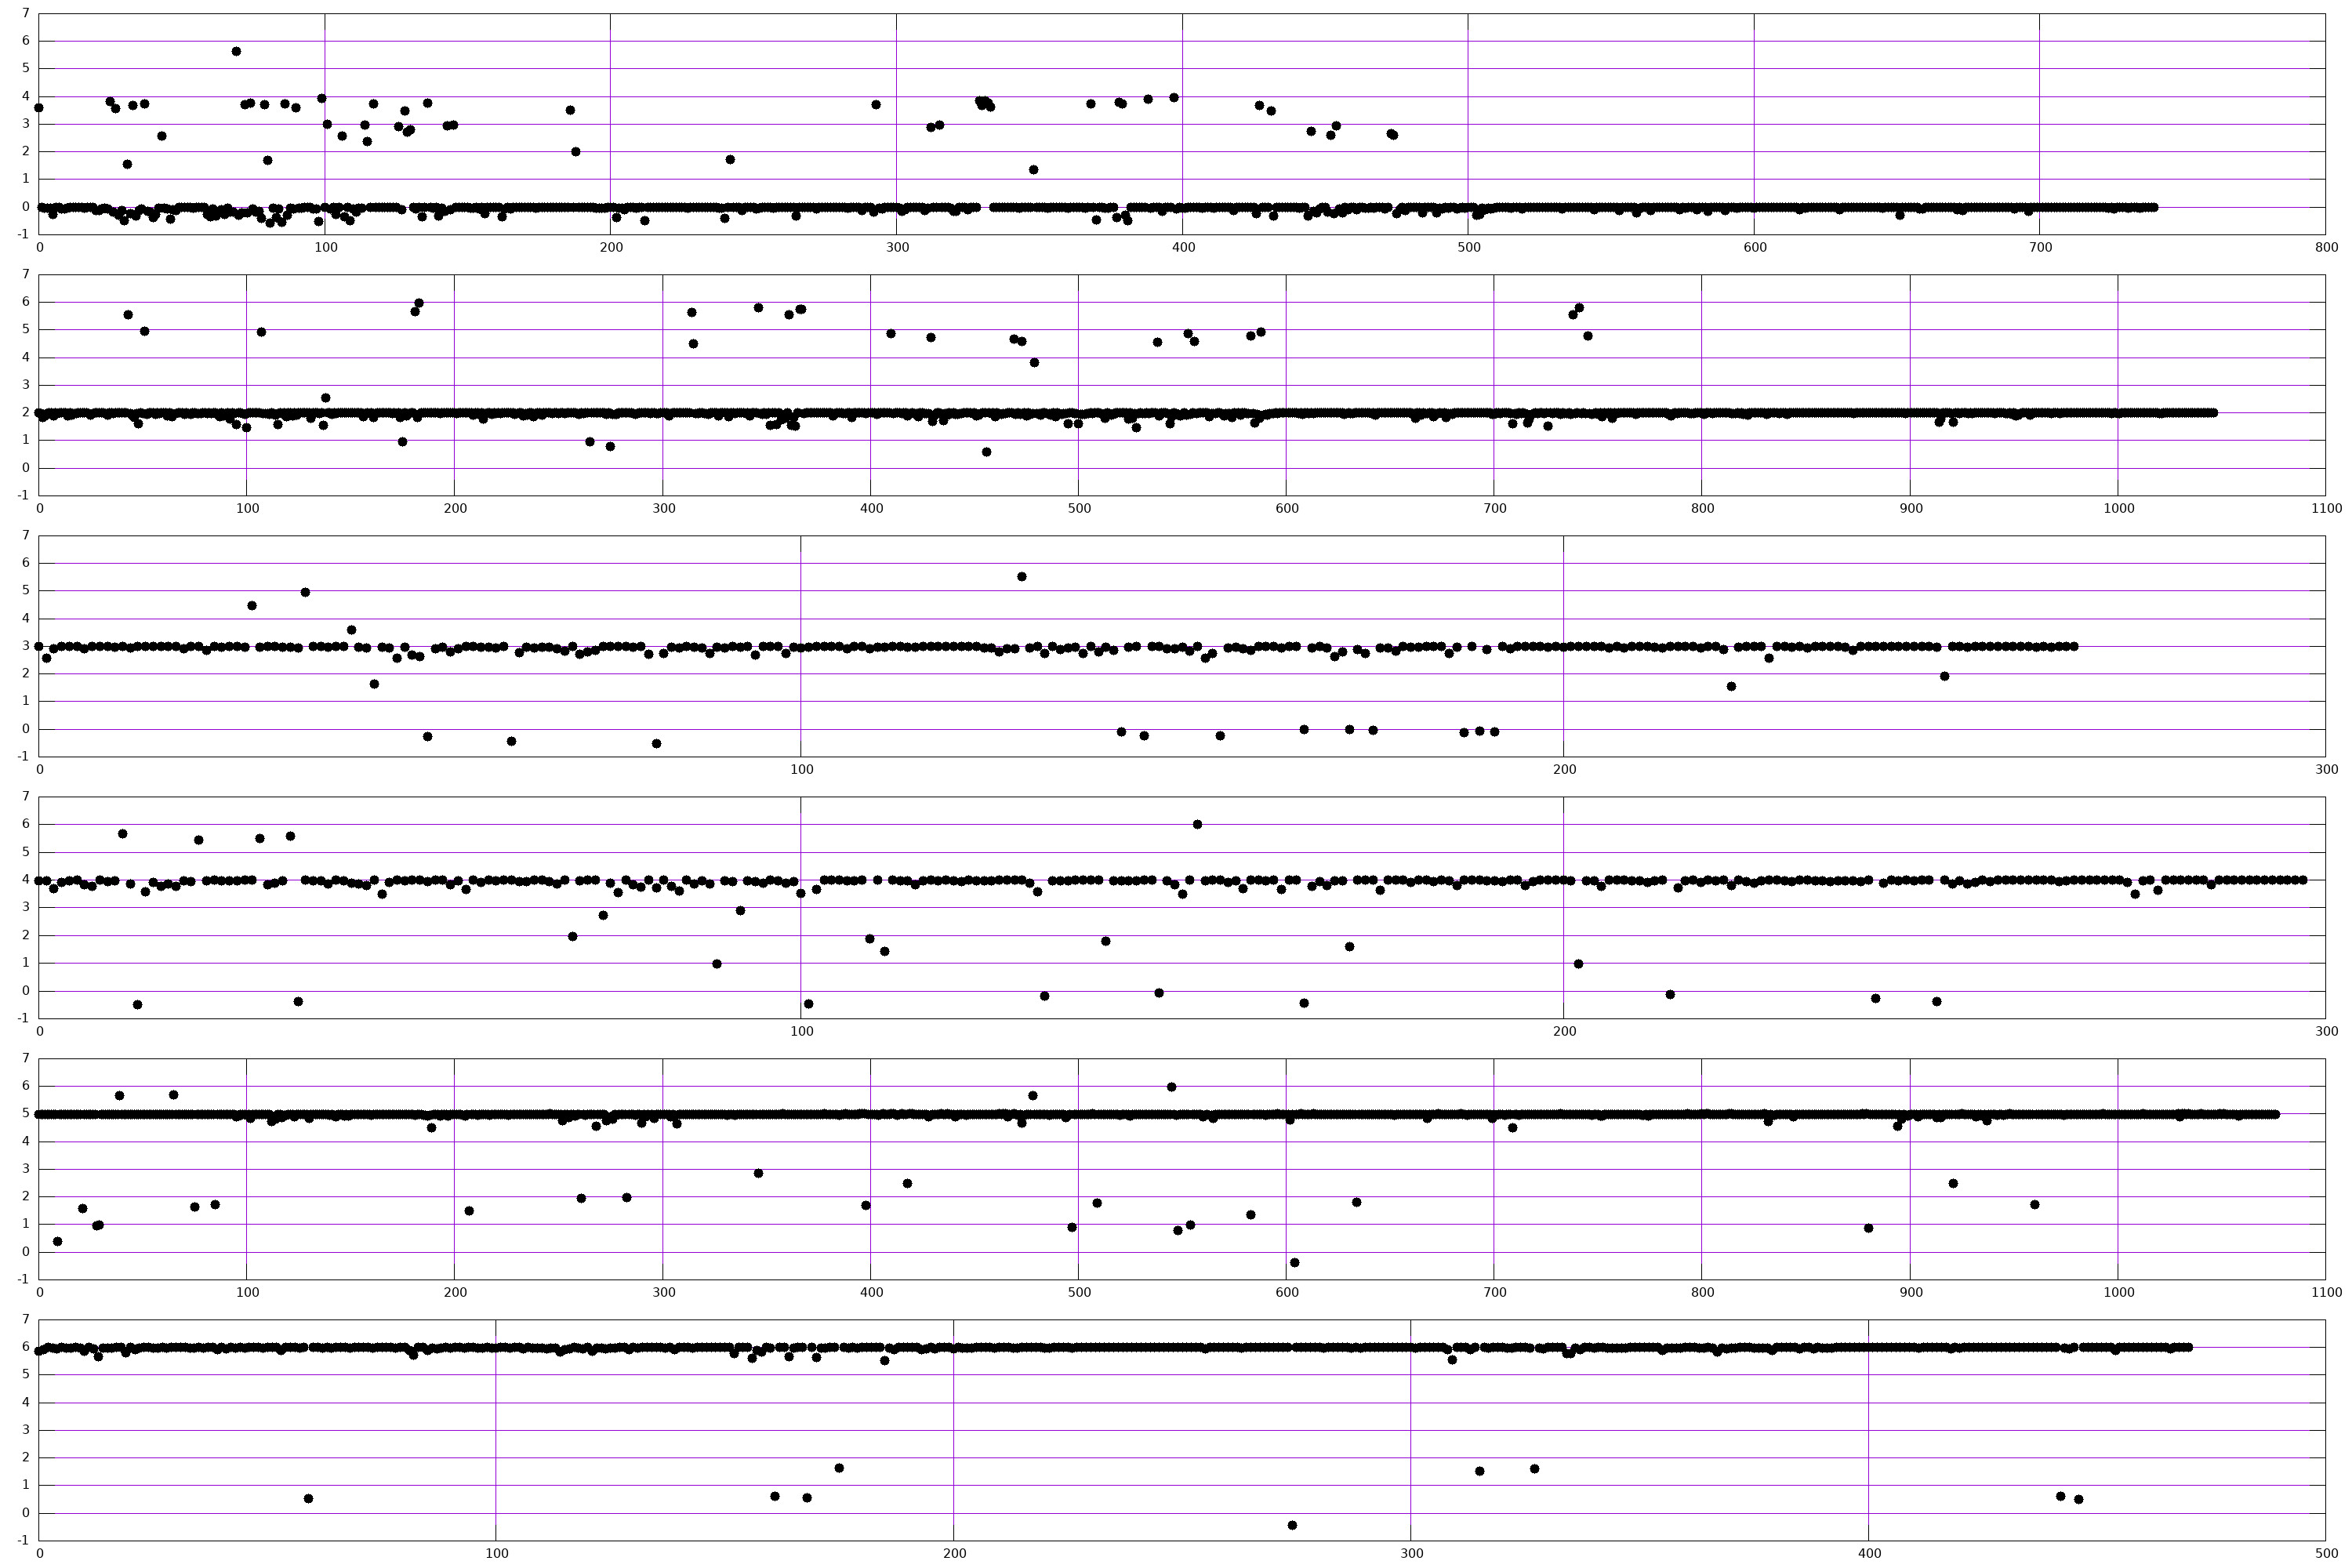Click y-axis label 7 of the top plot
The image size is (2352, 1568).
(x=26, y=14)
